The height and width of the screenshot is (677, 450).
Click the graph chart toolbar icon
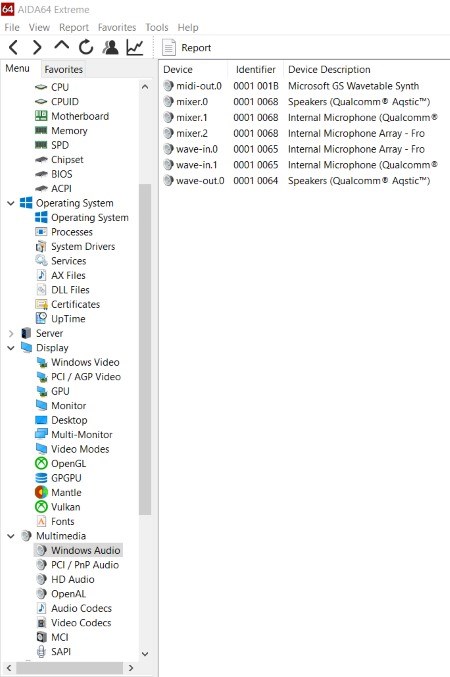135,47
